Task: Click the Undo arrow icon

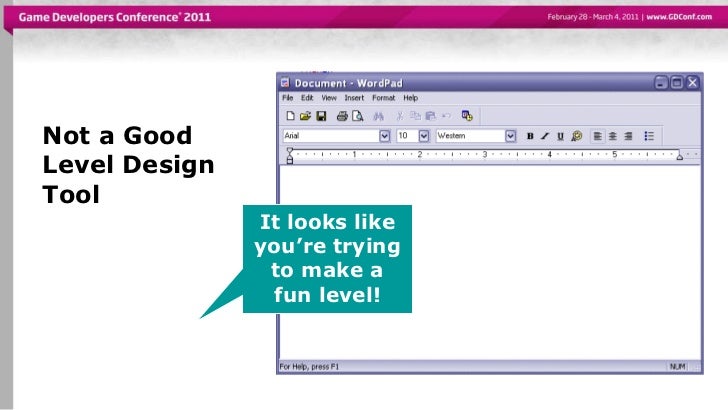Action: tap(447, 116)
